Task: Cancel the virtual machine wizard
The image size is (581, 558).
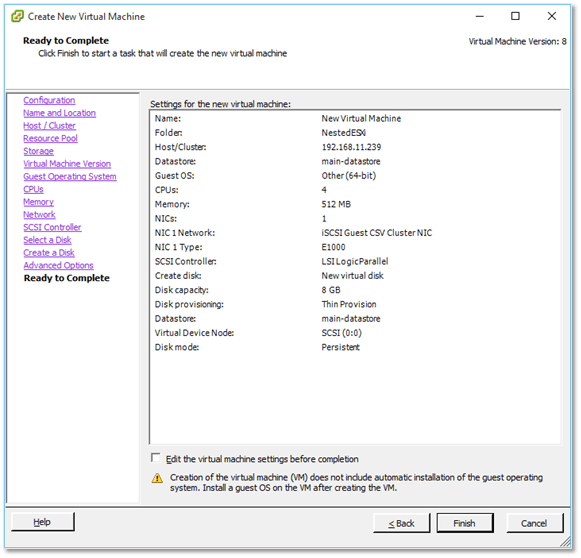Action: 534,523
